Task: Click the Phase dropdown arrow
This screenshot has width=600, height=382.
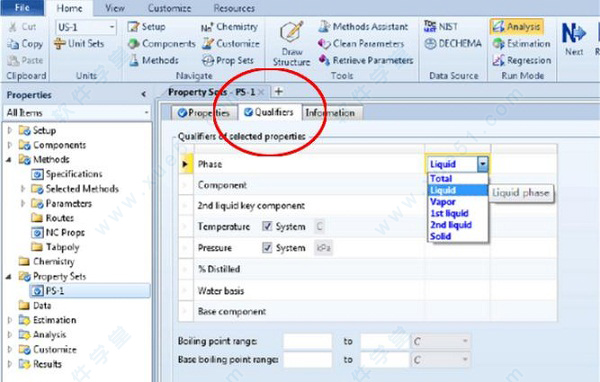Action: pyautogui.click(x=483, y=164)
